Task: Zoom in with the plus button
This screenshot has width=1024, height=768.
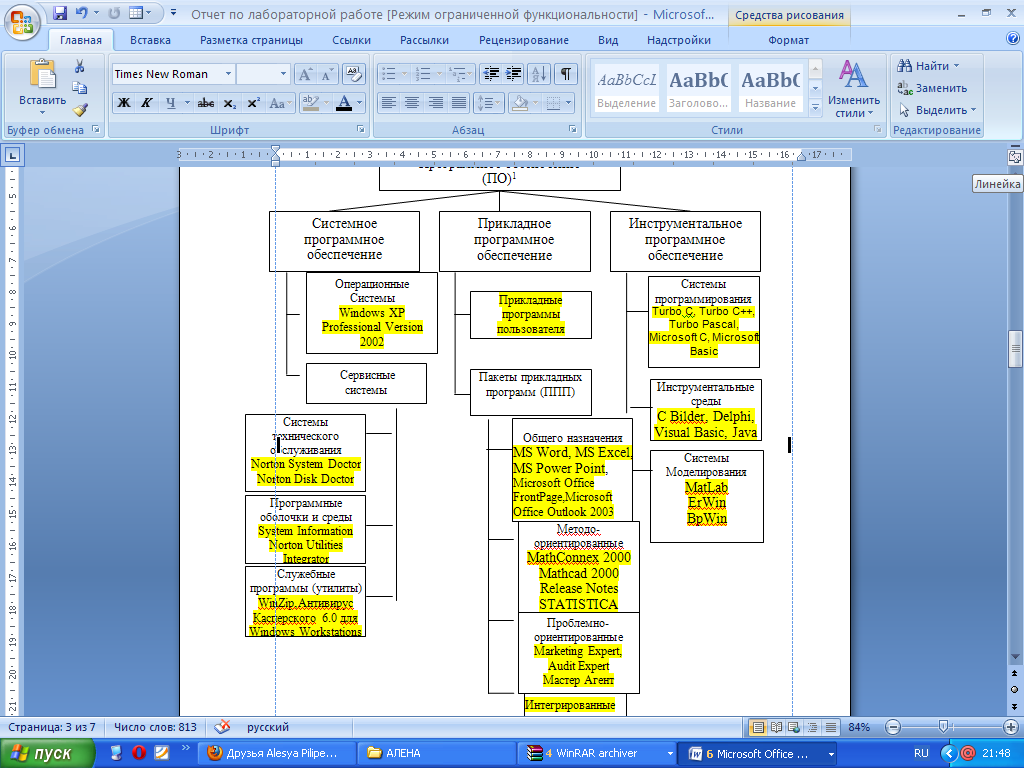Action: click(x=1010, y=727)
